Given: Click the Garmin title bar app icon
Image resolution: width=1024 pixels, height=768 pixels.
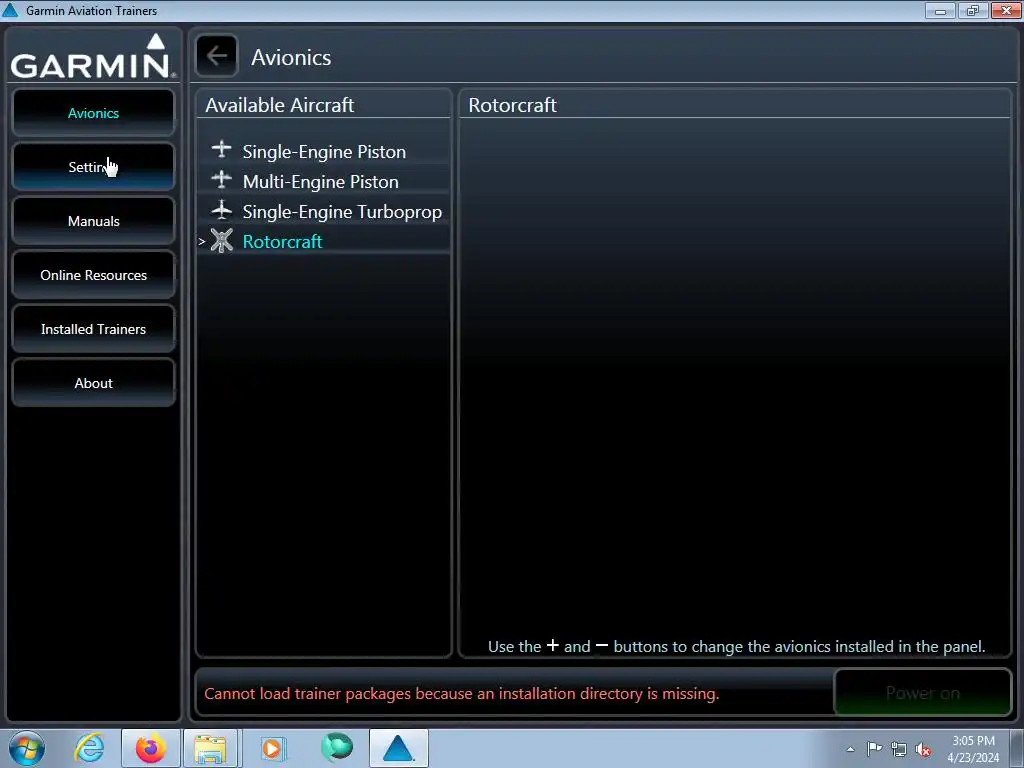Looking at the screenshot, I should [x=10, y=10].
